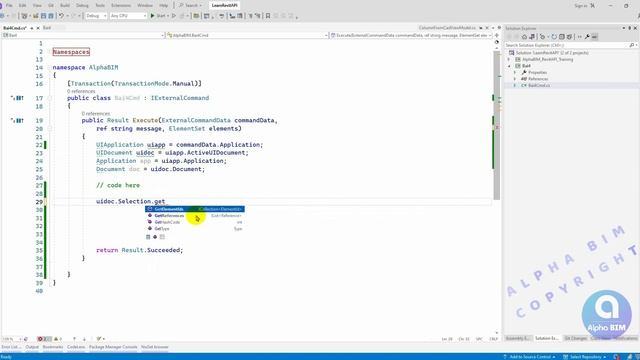Screen dimensions: 640x360
Task: Click the Save All toolbar icon
Action: (x=51, y=16)
